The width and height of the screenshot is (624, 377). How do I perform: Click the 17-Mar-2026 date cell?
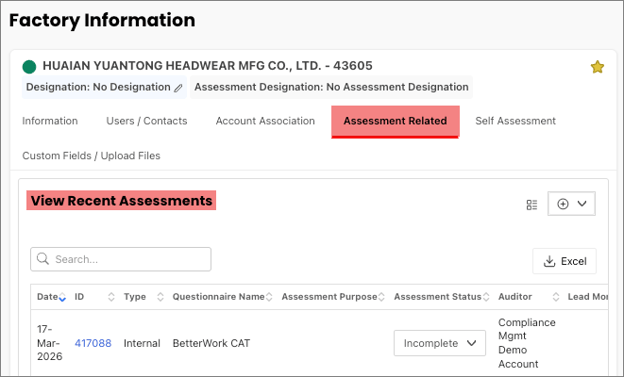tap(50, 343)
